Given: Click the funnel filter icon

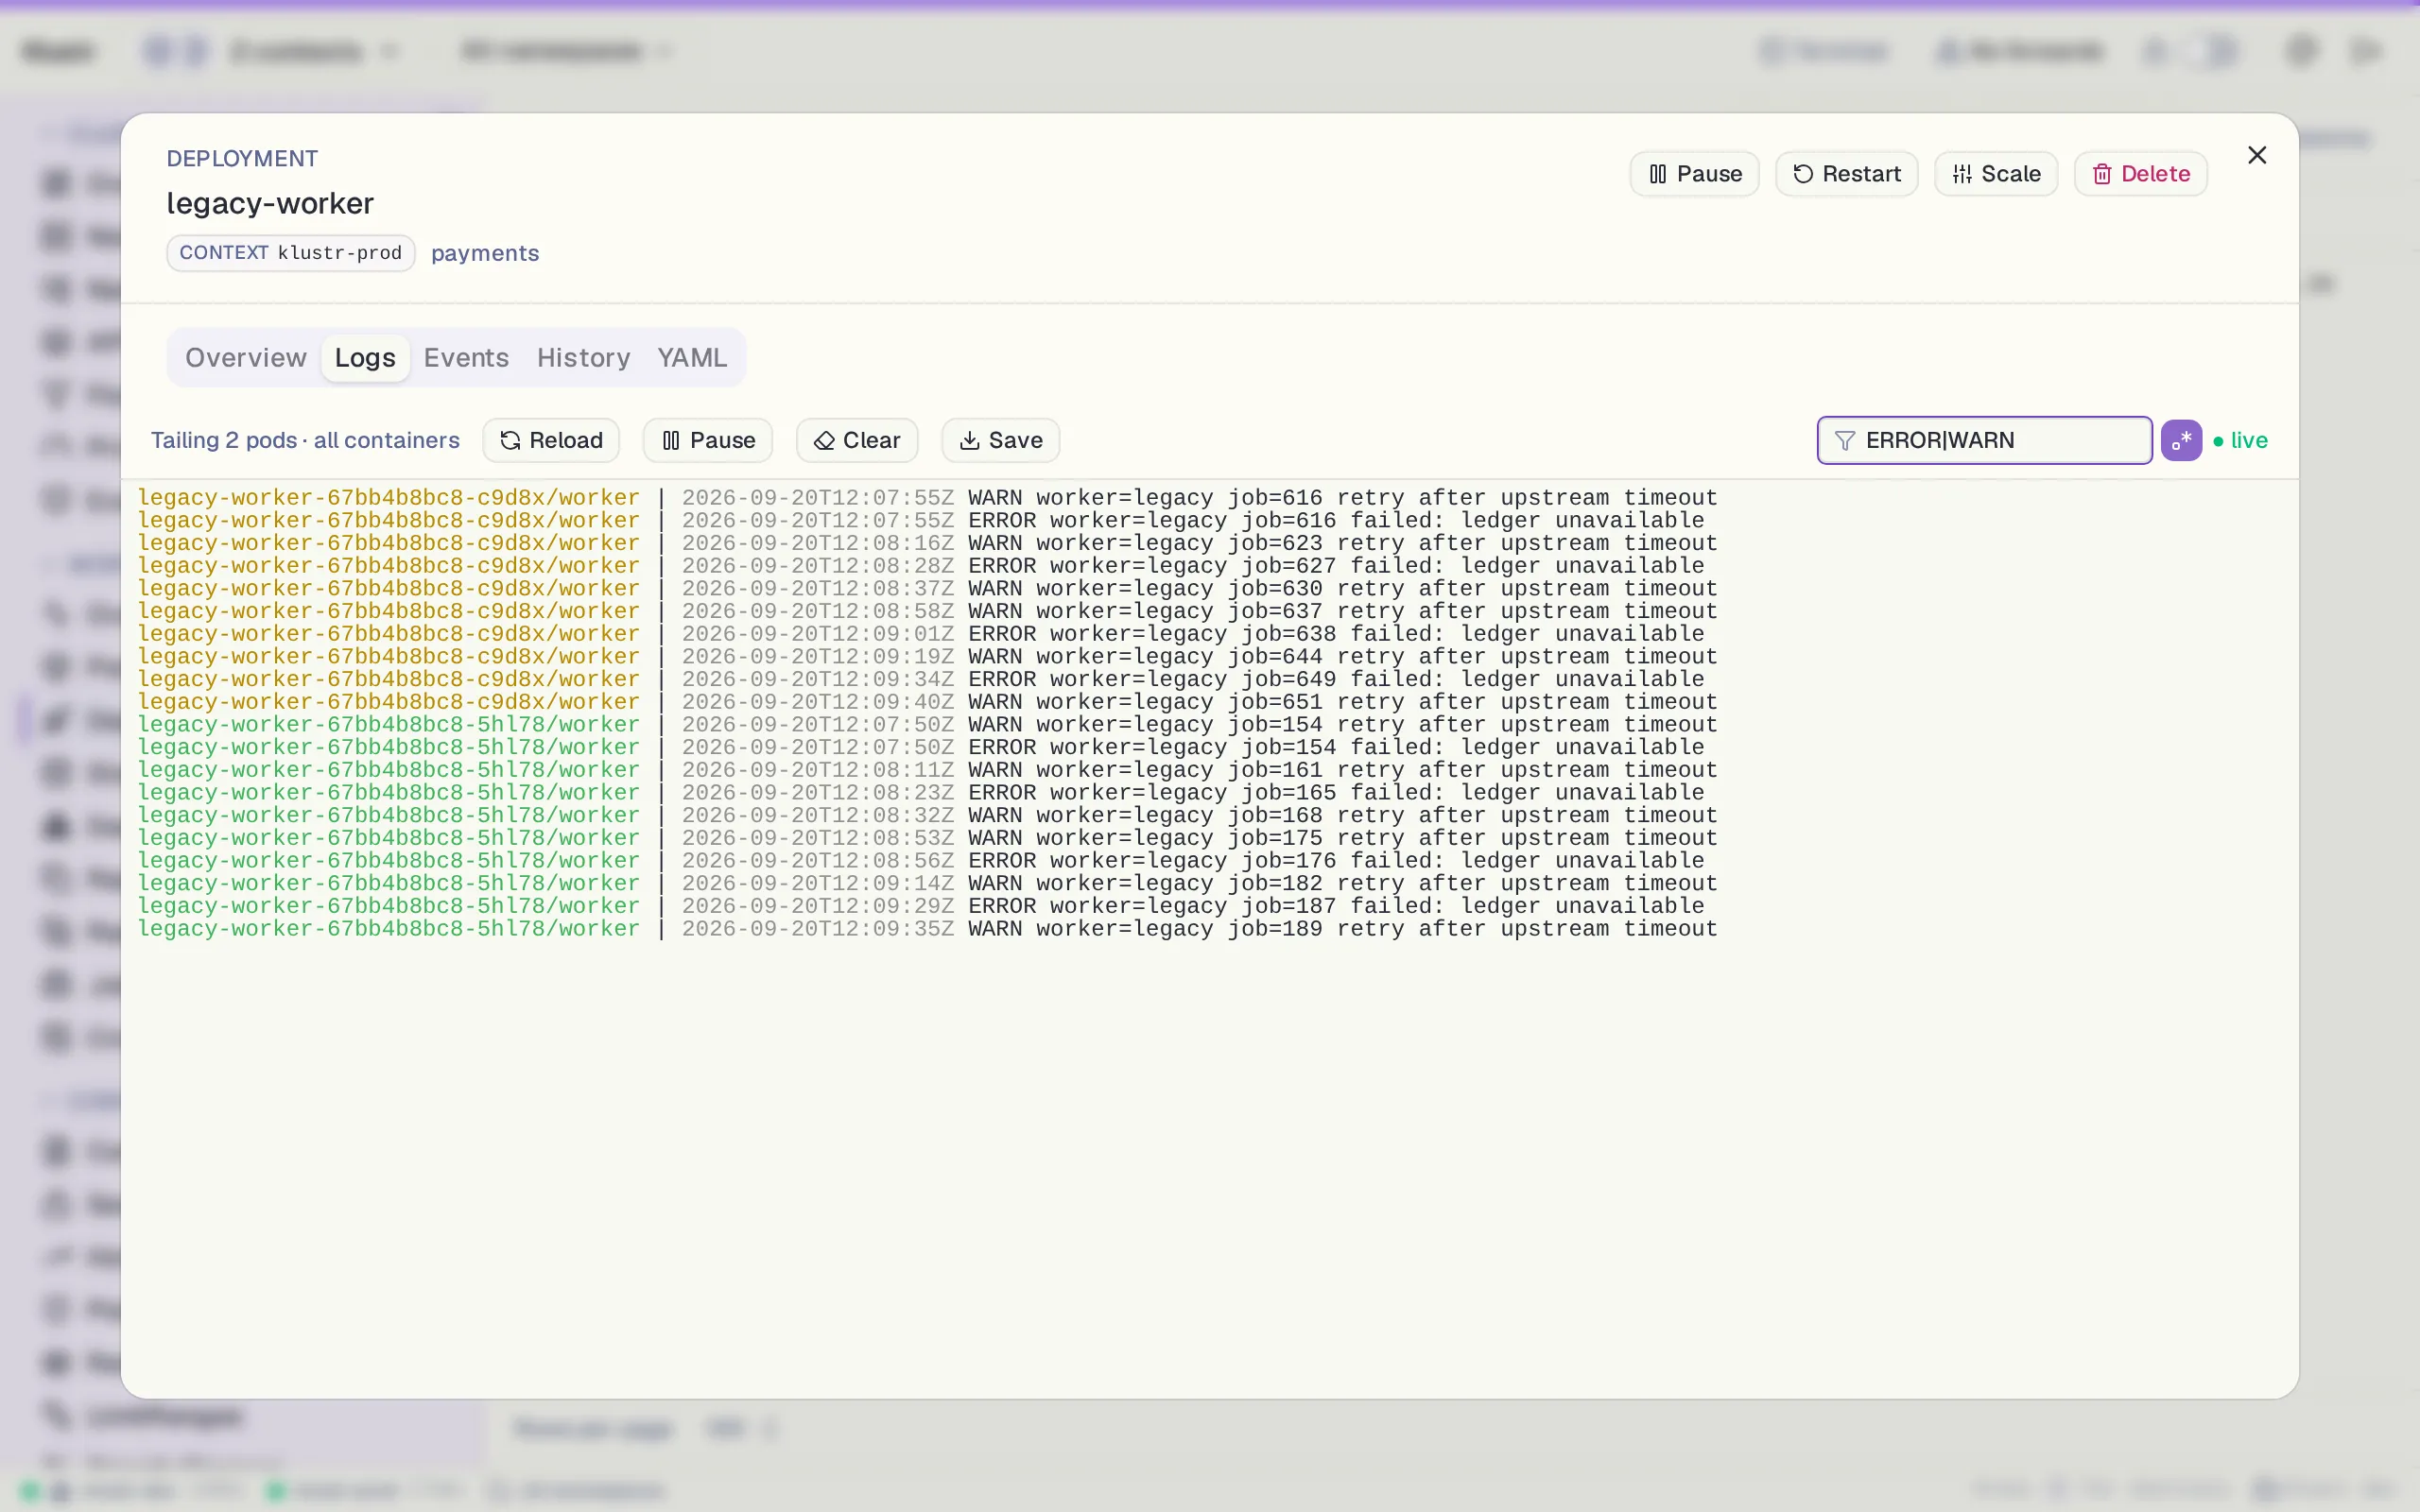Looking at the screenshot, I should [x=1845, y=440].
